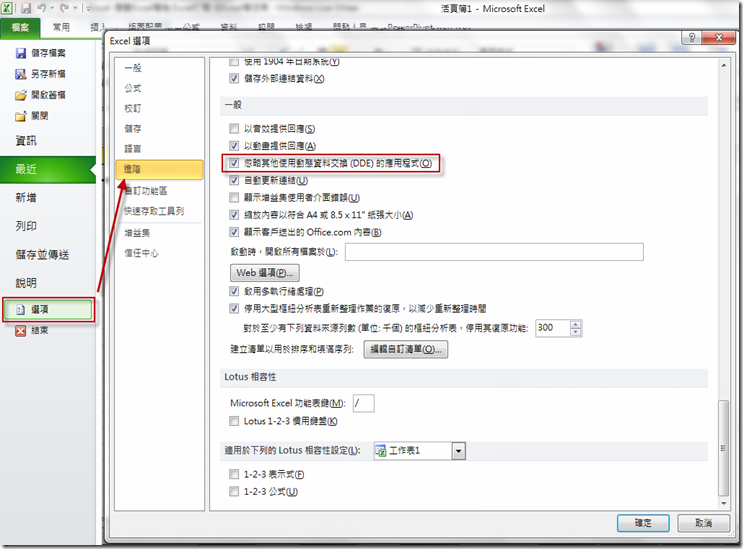Click the 儲存檔案 save icon in backstage menu
The height and width of the screenshot is (549, 743).
point(21,54)
